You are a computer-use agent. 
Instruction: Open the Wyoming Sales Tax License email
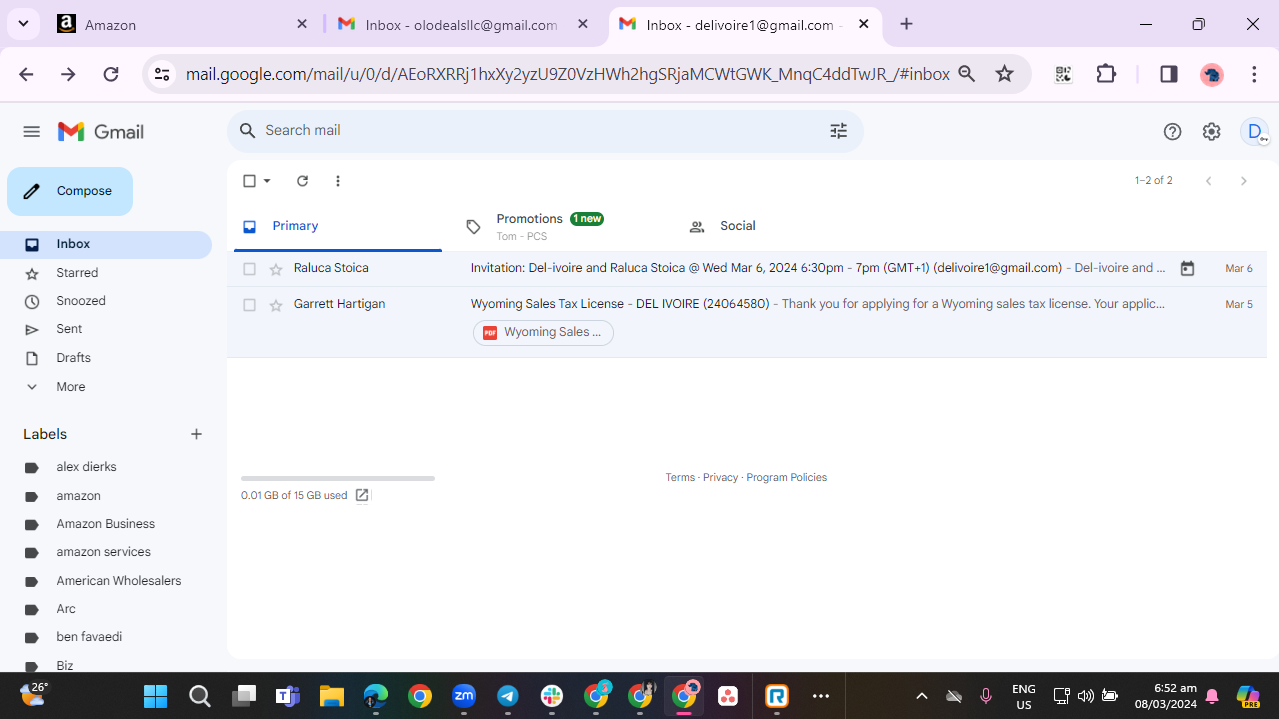click(x=746, y=322)
